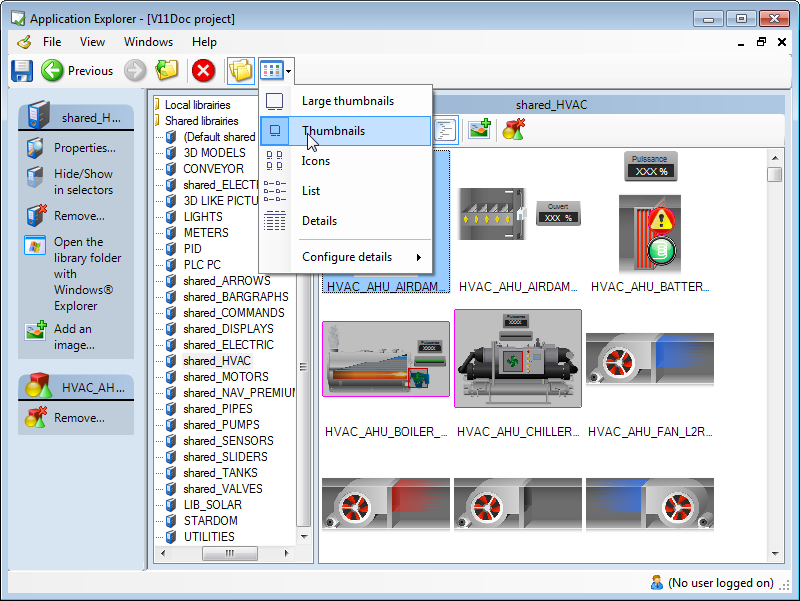Select the HVAC_AHU_CHILLER thumbnail
Viewport: 800px width, 601px height.
[x=518, y=358]
